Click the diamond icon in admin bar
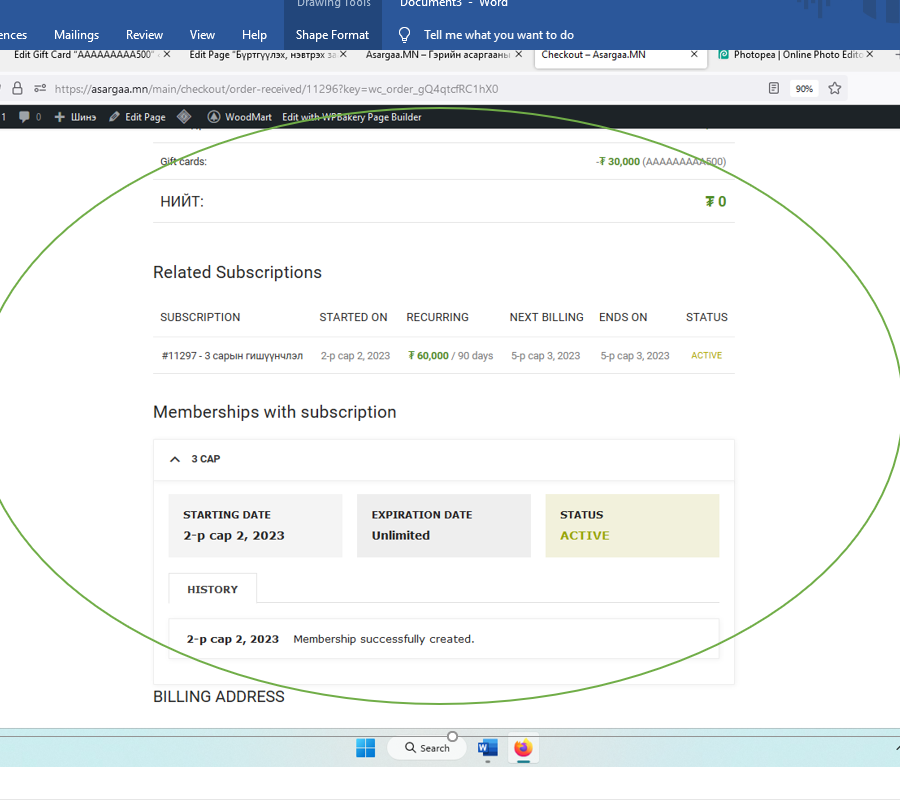Screen dimensions: 900x800 [x=184, y=117]
